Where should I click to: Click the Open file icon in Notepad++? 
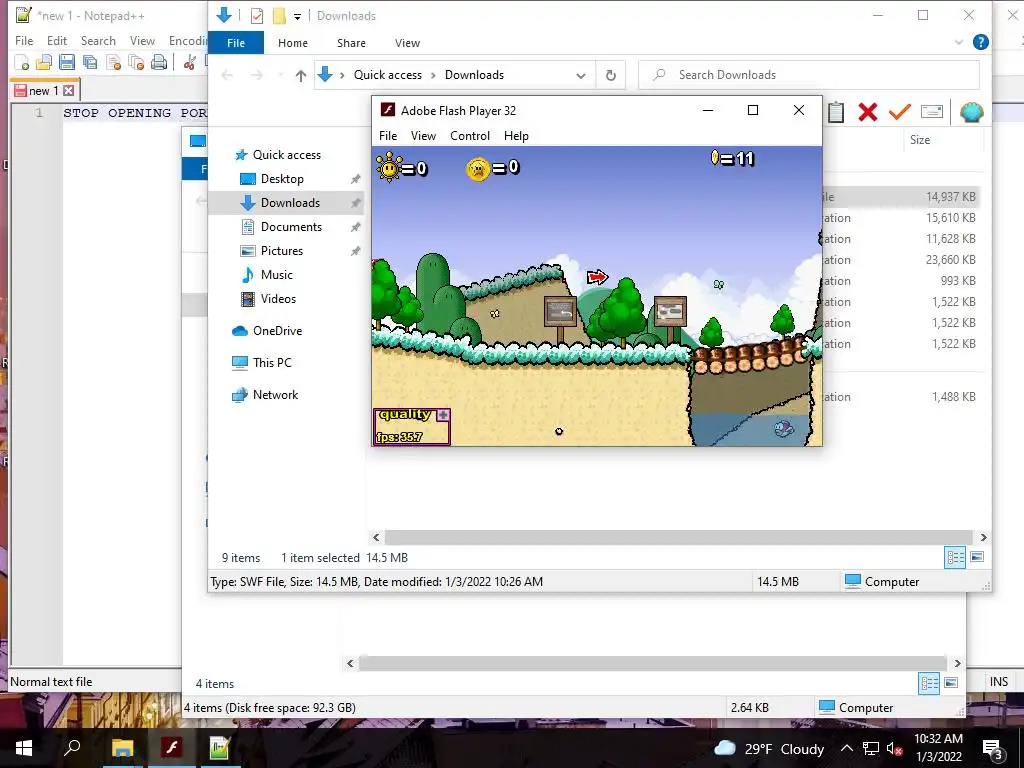coord(44,63)
